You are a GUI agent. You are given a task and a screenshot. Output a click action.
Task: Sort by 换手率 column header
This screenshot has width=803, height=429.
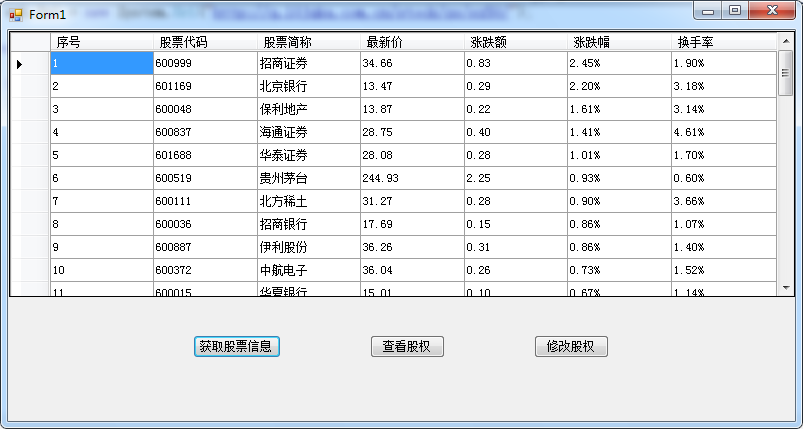tap(724, 42)
